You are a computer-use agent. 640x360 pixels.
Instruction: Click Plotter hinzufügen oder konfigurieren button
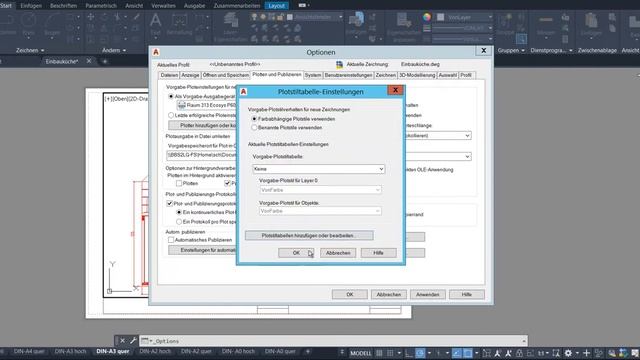pos(203,125)
